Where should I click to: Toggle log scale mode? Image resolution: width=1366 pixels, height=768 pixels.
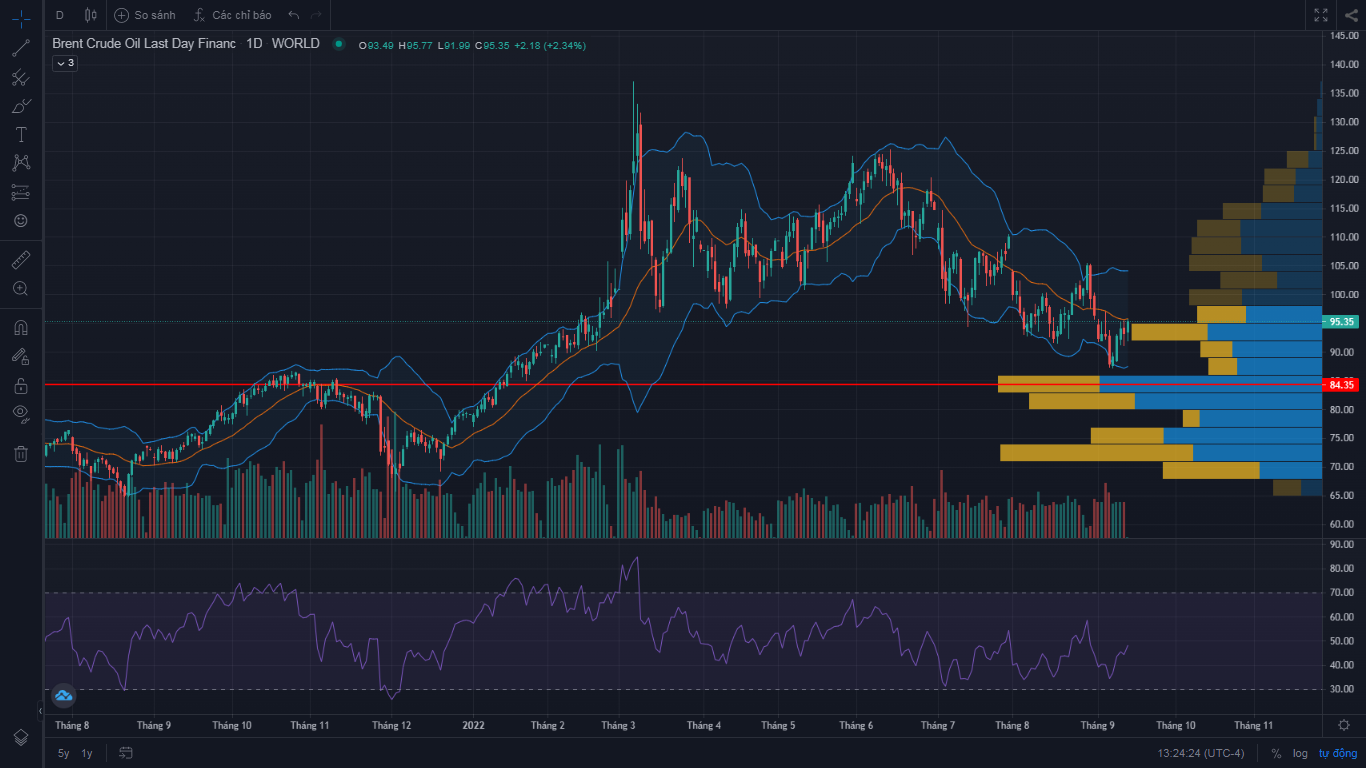tap(1300, 753)
